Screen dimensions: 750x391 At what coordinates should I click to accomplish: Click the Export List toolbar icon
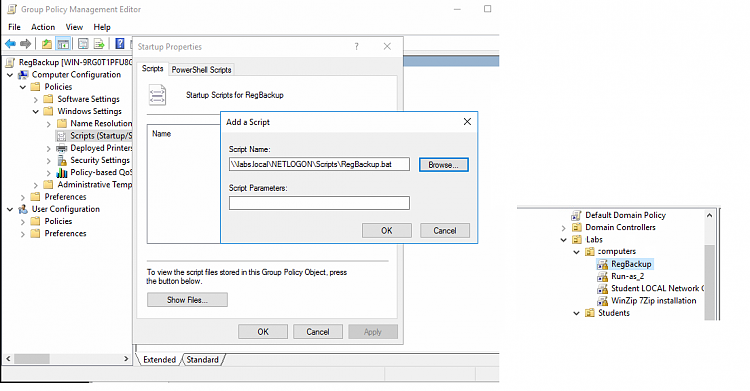99,44
